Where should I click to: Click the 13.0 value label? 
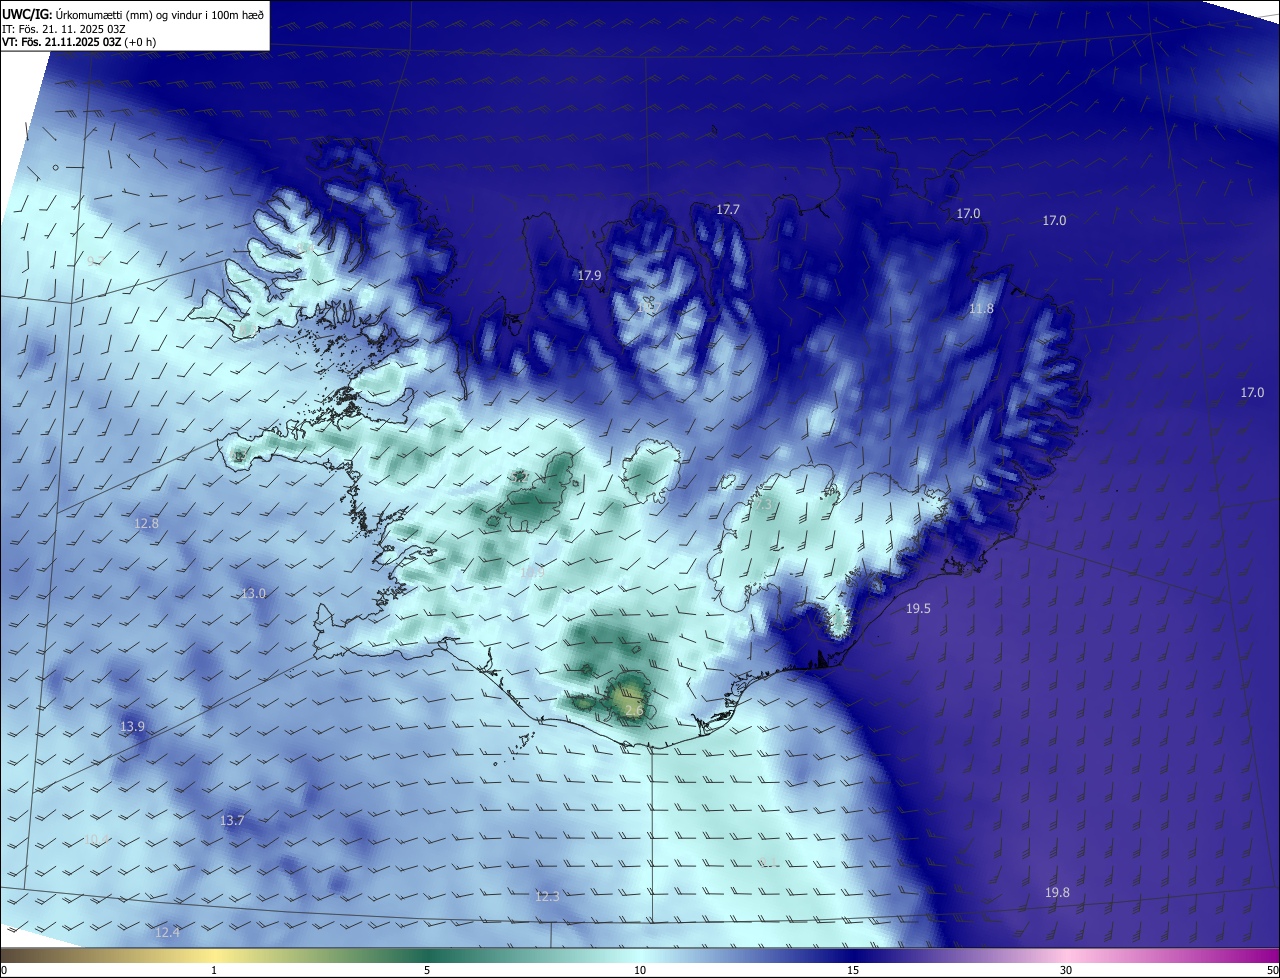click(x=254, y=593)
